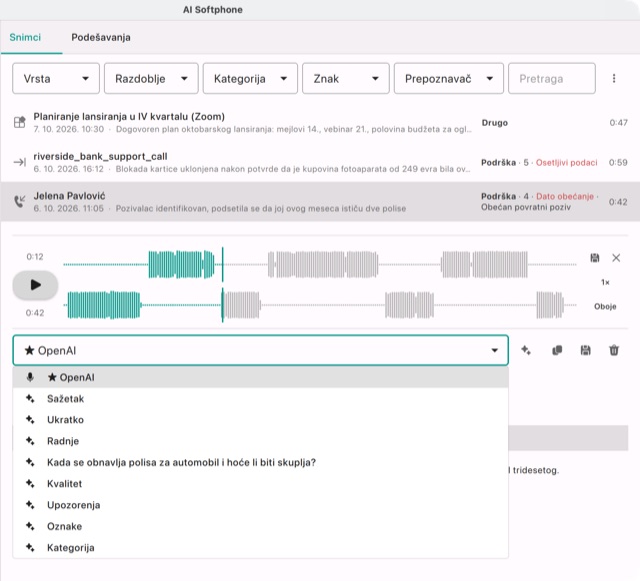The image size is (640, 581).
Task: Click the sparkle icon beside Upozorenja
Action: pos(30,505)
